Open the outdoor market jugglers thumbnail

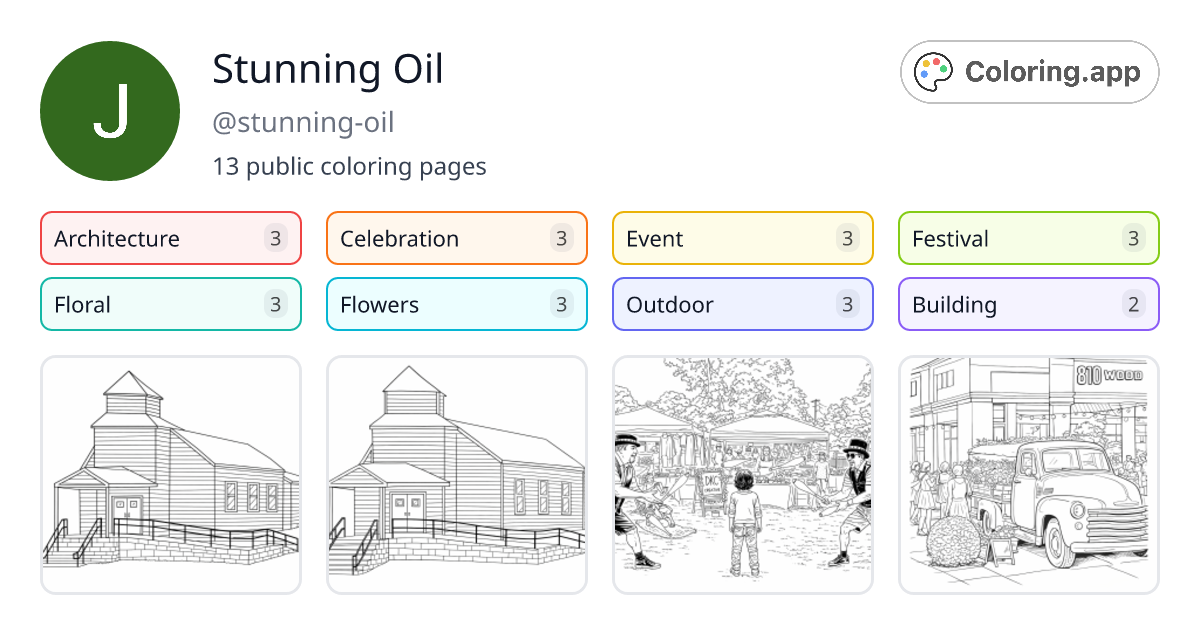pos(743,475)
